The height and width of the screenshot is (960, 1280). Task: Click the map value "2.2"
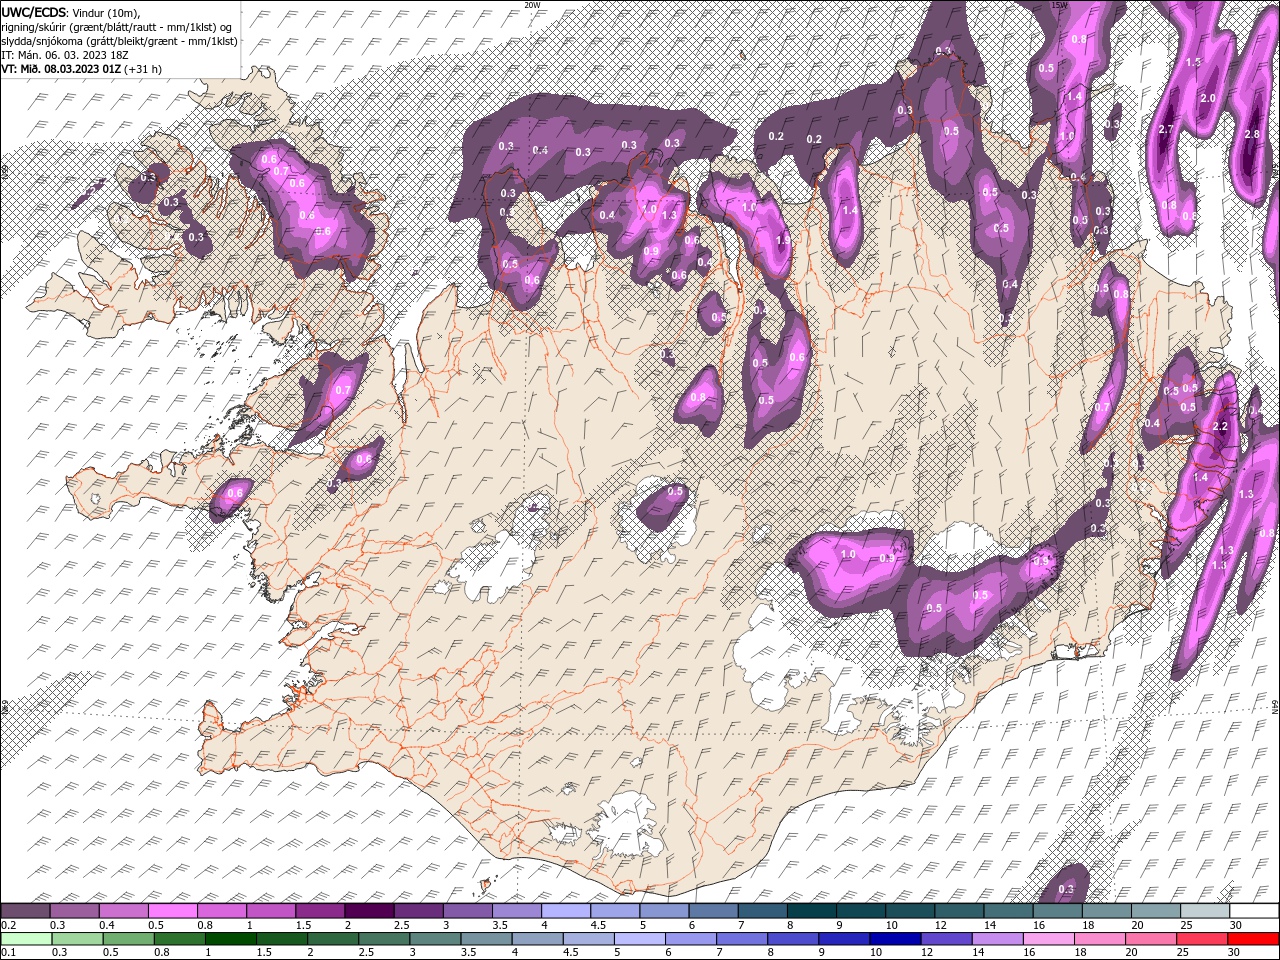(x=1219, y=426)
